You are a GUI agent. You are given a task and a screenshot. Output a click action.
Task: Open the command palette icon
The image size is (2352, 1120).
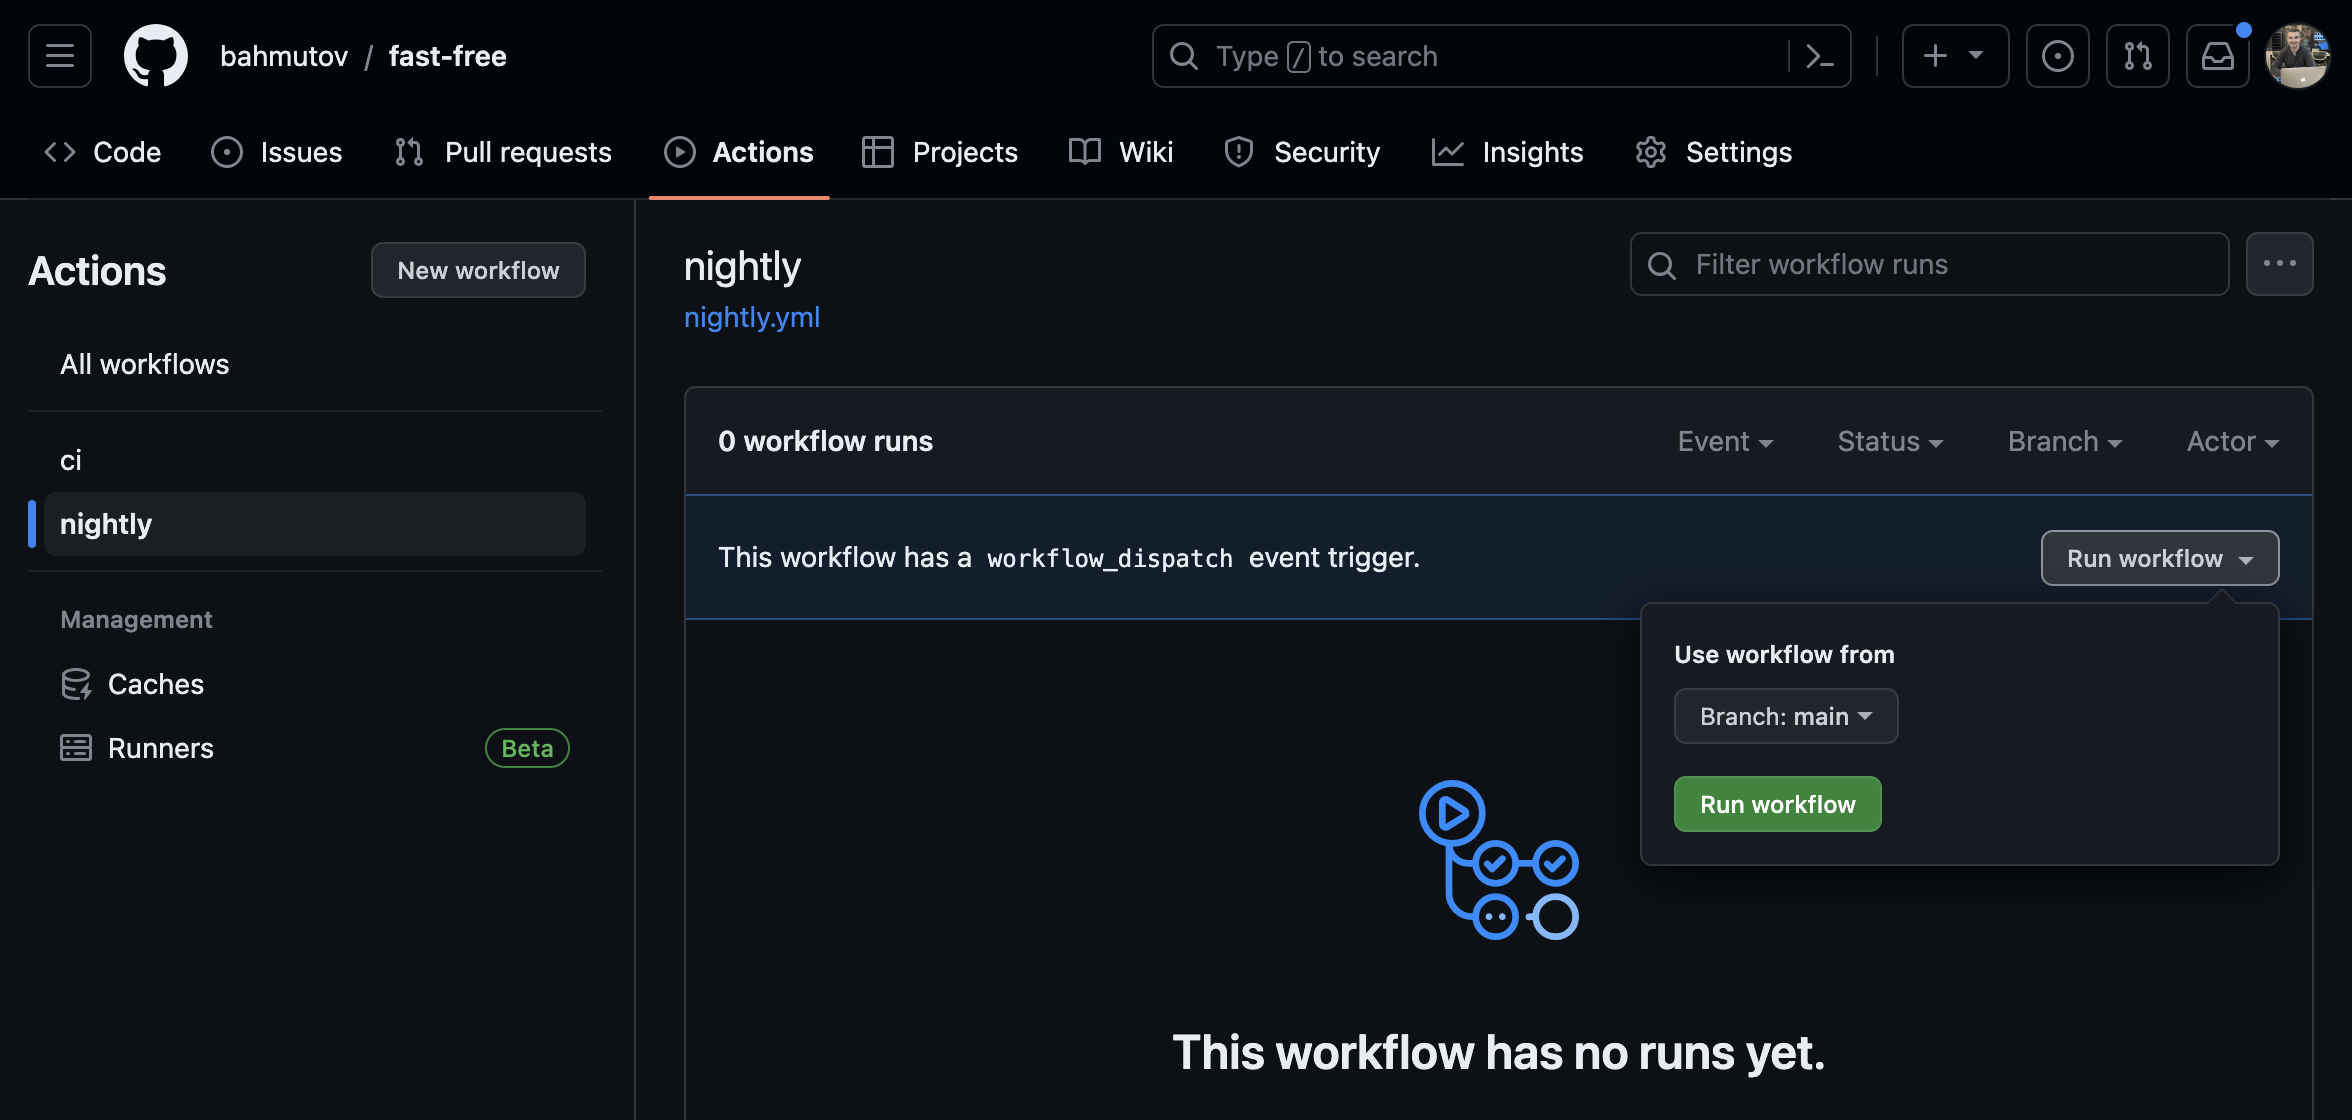coord(1819,56)
